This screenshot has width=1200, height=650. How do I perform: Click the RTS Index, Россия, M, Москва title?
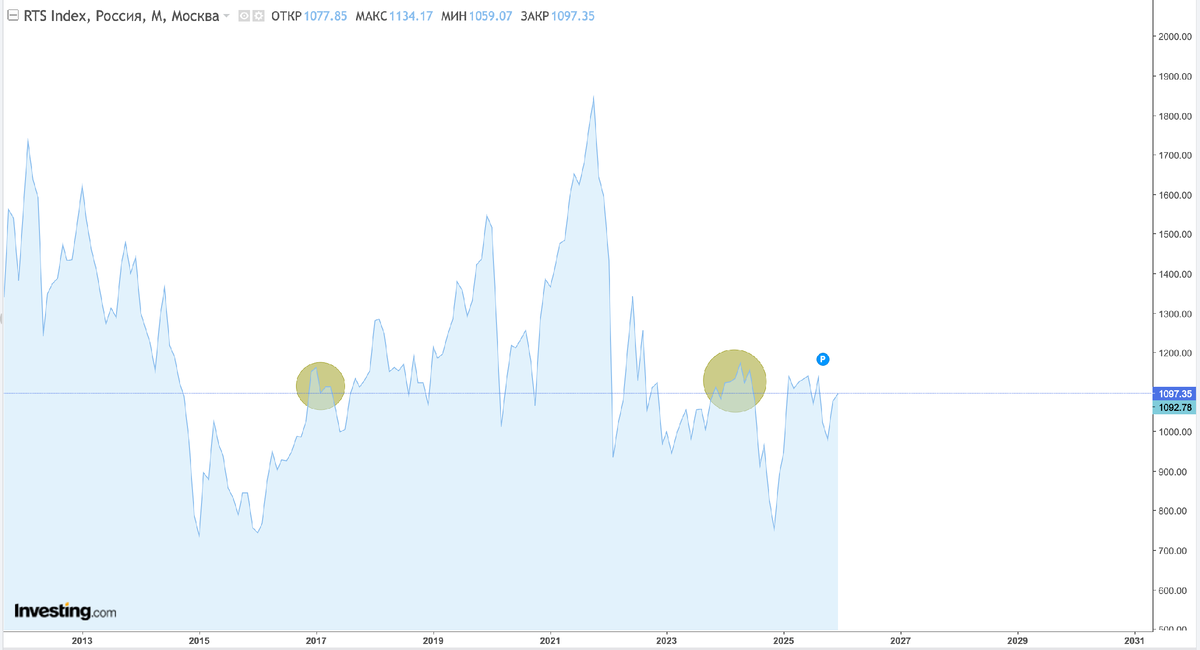pos(121,16)
